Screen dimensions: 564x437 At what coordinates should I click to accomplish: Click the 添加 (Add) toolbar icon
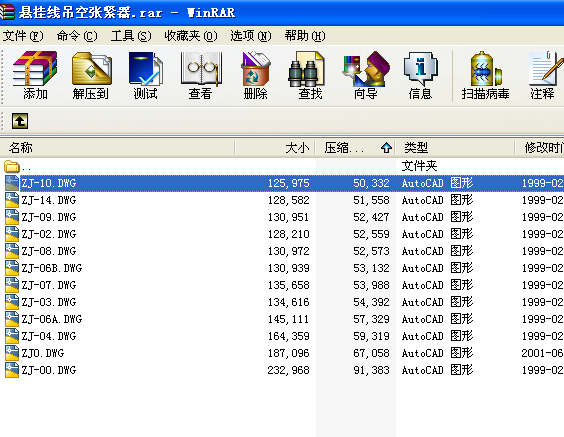click(35, 76)
